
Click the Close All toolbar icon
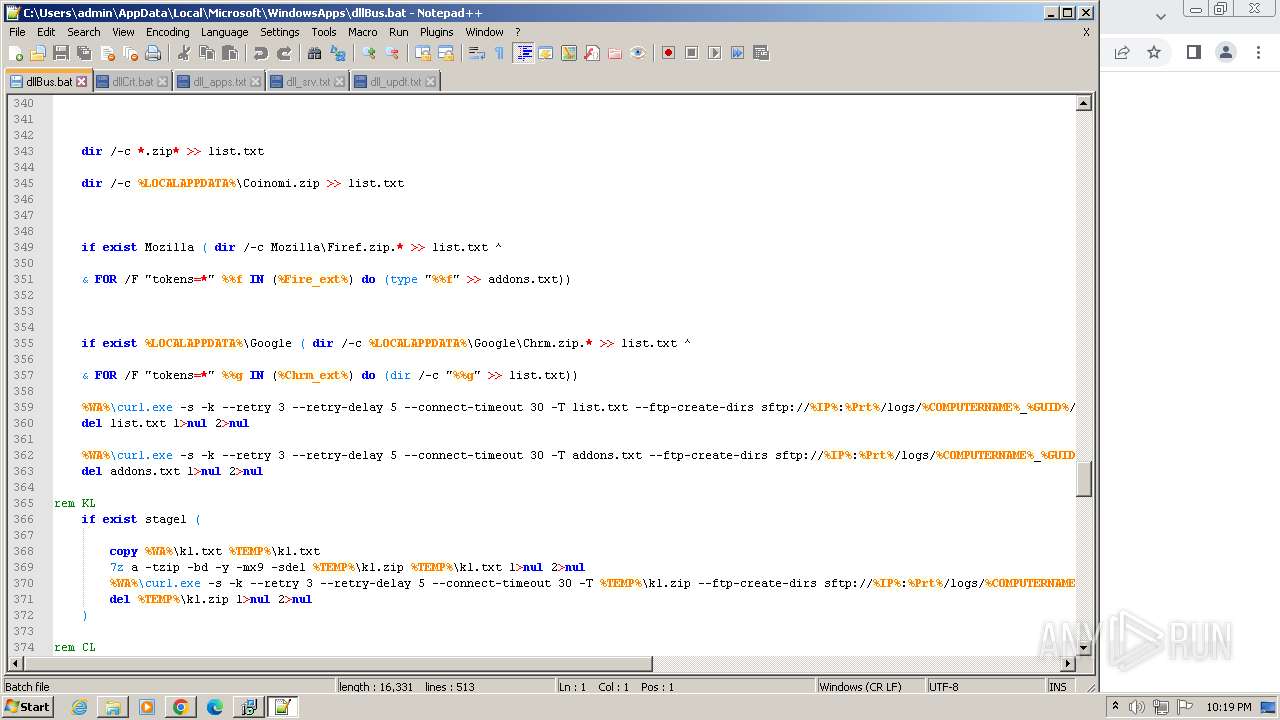[130, 53]
